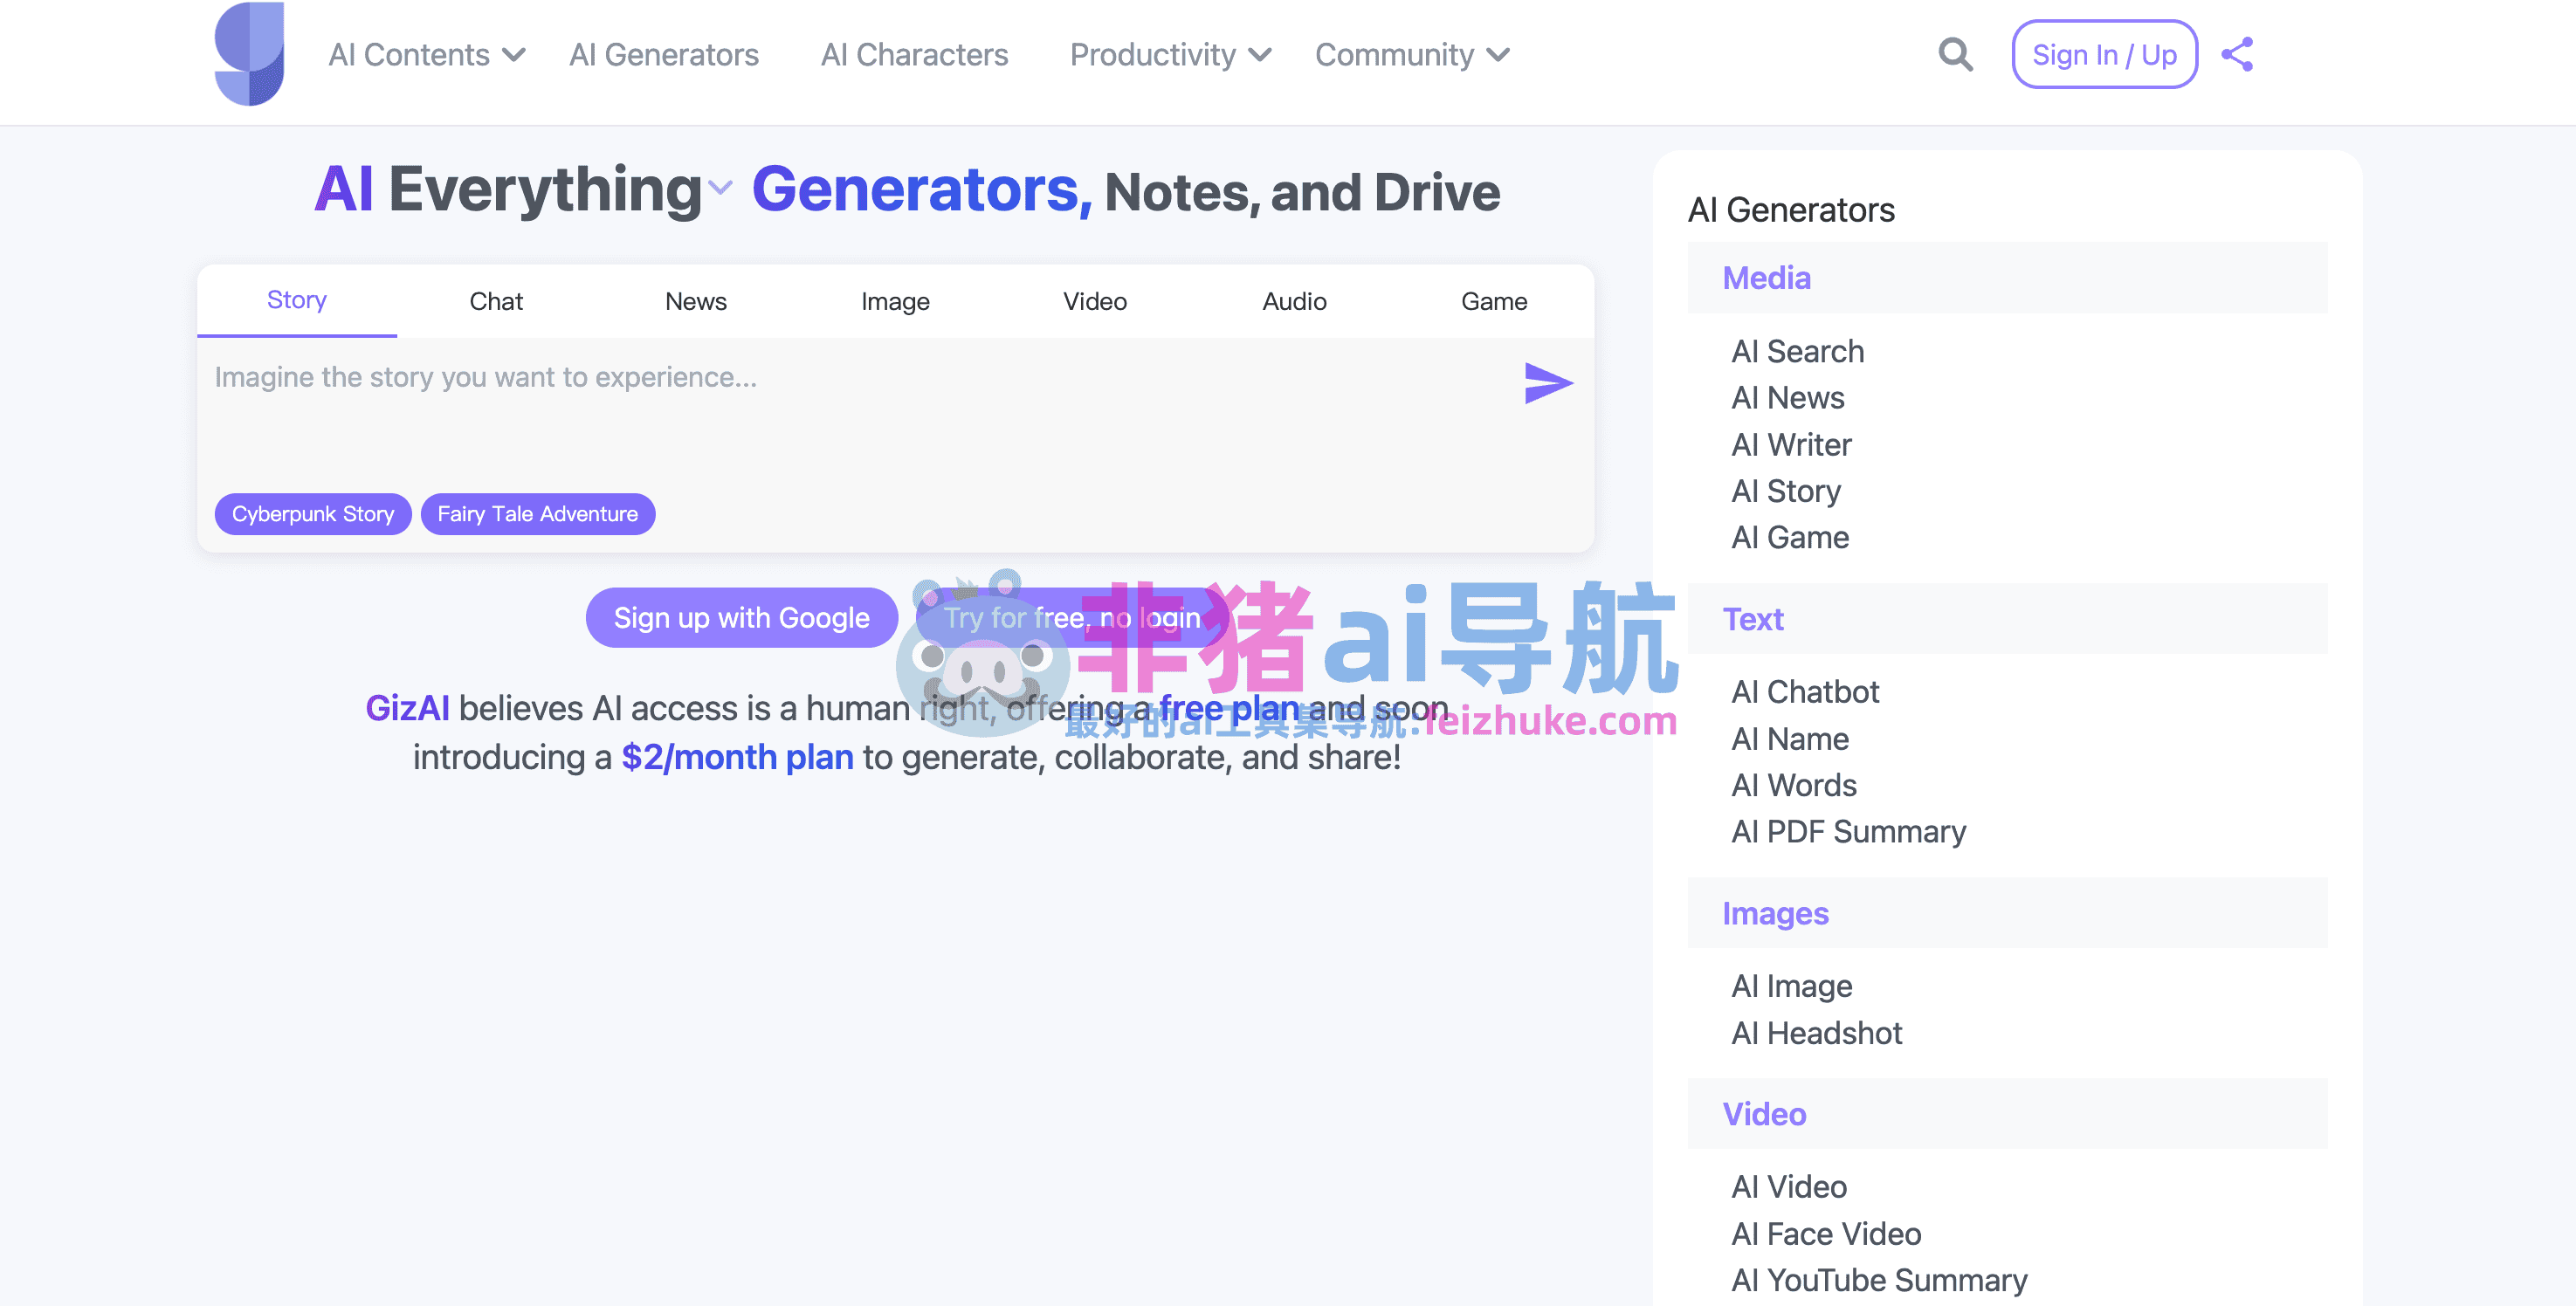The width and height of the screenshot is (2576, 1306).
Task: Click the GizAI logo icon
Action: click(249, 54)
